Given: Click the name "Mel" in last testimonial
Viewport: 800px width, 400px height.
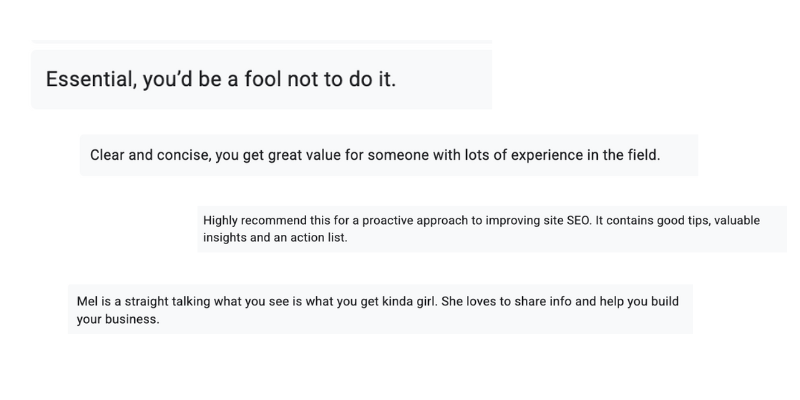Looking at the screenshot, I should click(88, 301).
